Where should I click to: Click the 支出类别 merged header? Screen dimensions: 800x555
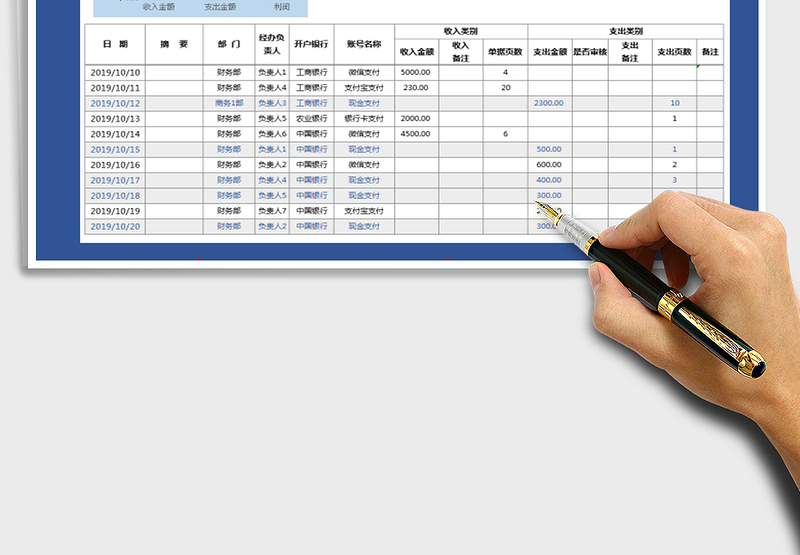(x=625, y=31)
